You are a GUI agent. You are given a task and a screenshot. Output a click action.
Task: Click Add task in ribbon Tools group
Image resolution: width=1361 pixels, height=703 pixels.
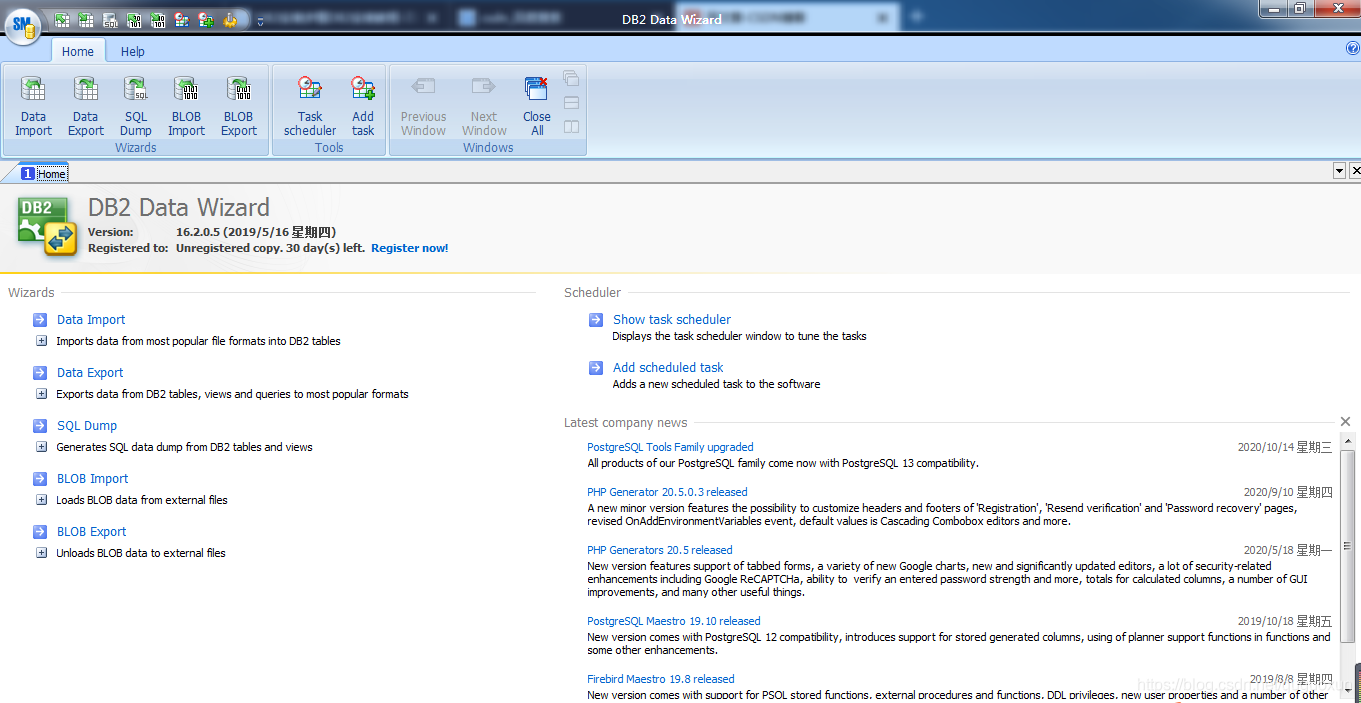(x=363, y=106)
